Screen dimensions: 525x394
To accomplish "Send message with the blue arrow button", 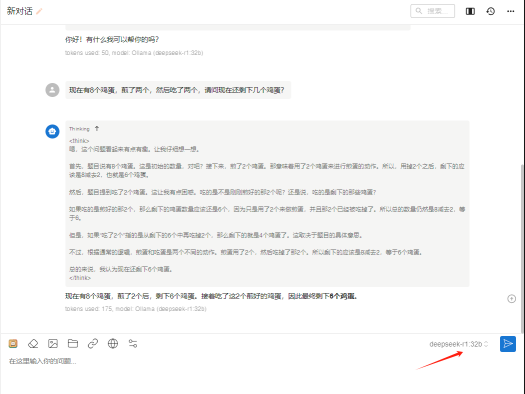I will coord(508,344).
